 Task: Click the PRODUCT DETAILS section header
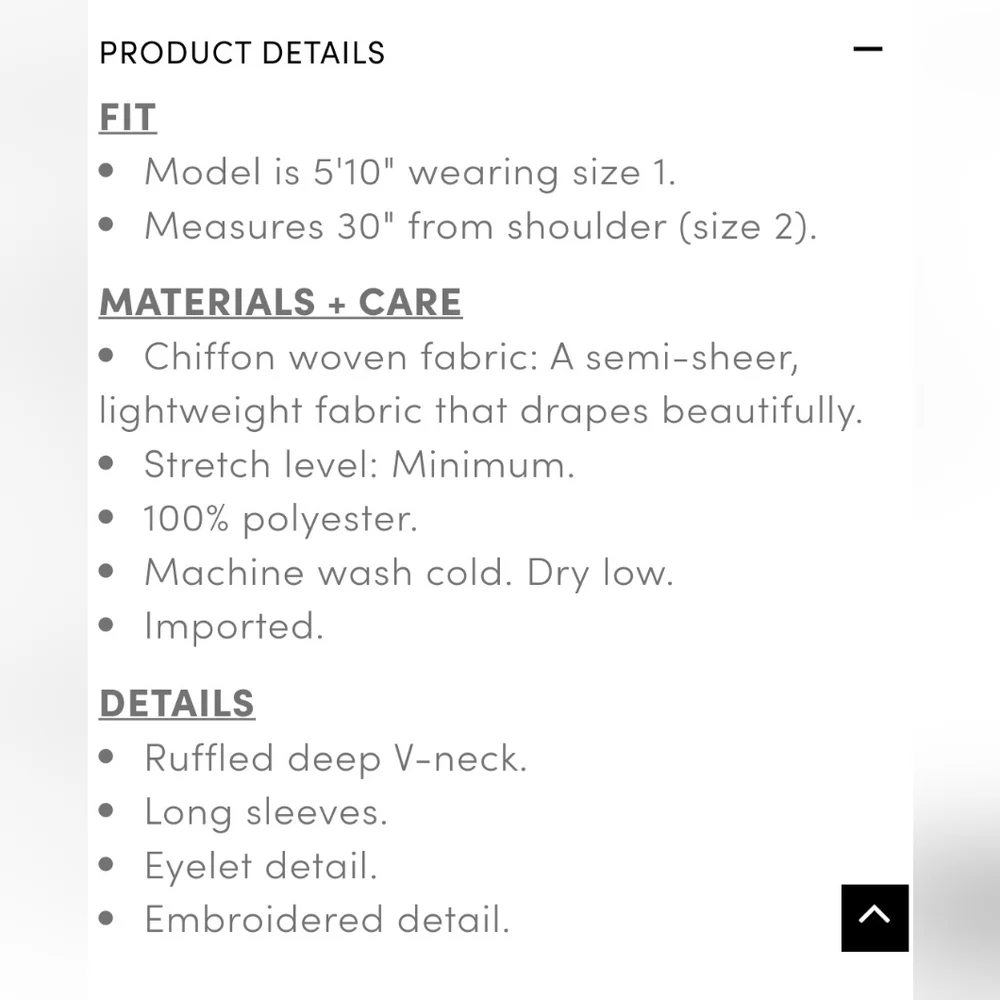coord(242,52)
